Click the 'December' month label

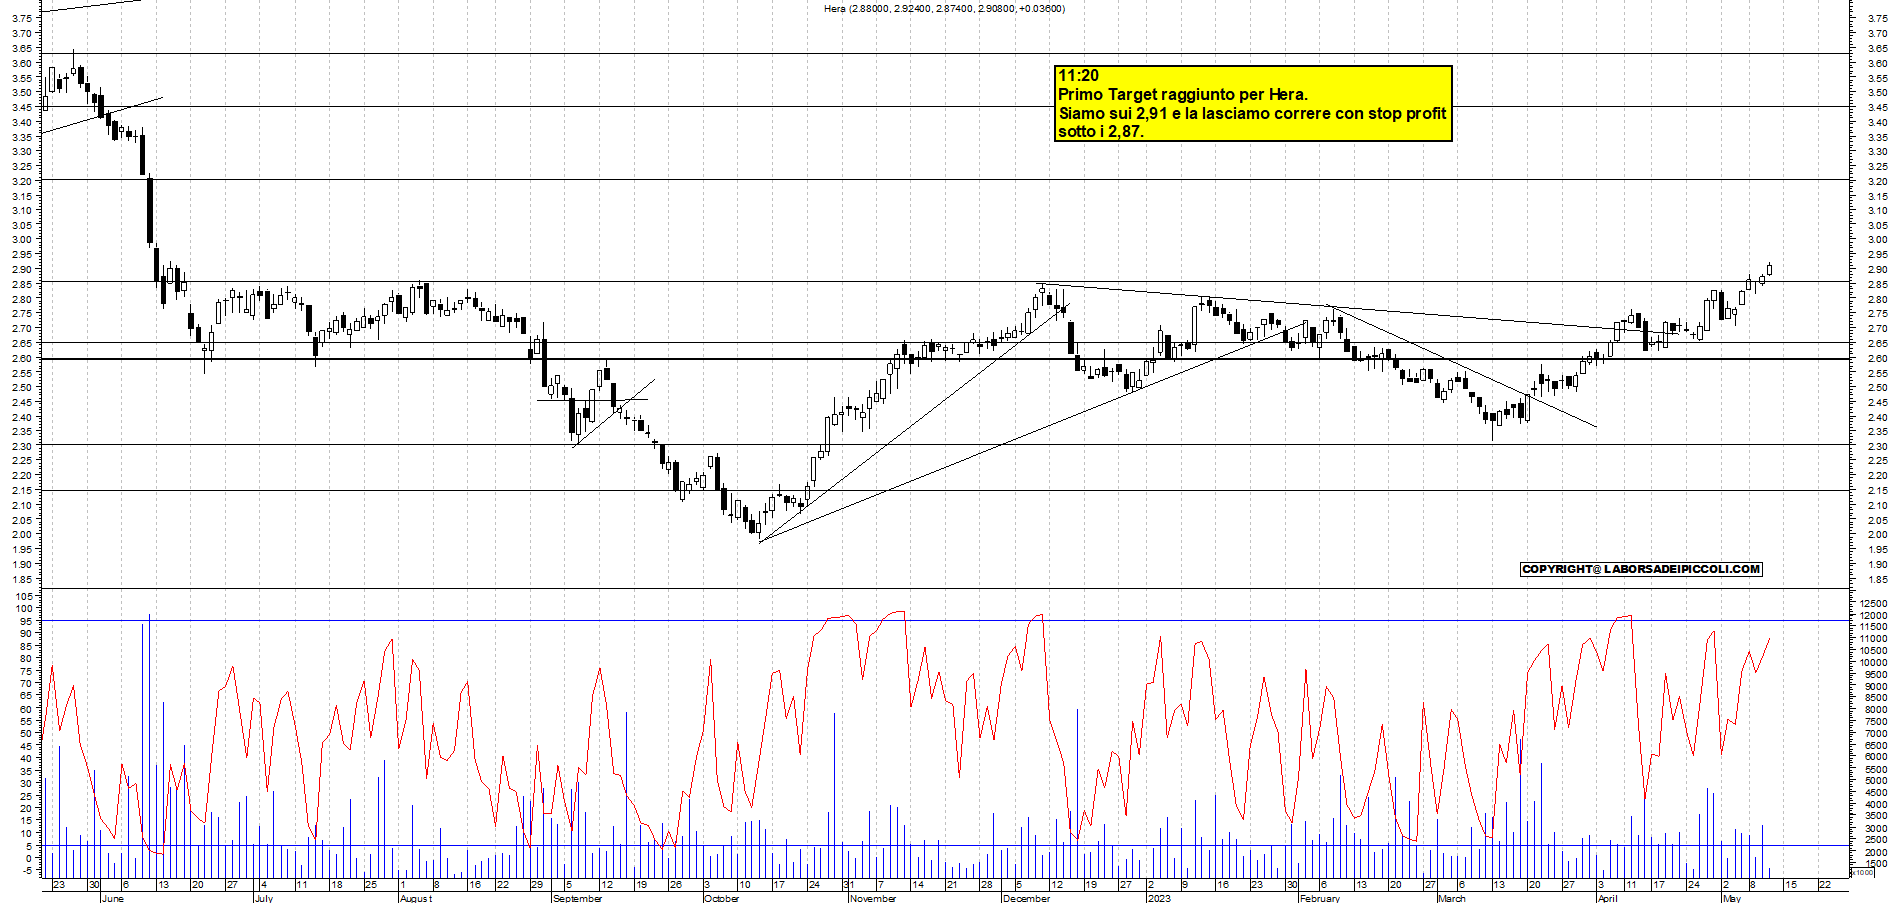[x=1026, y=898]
